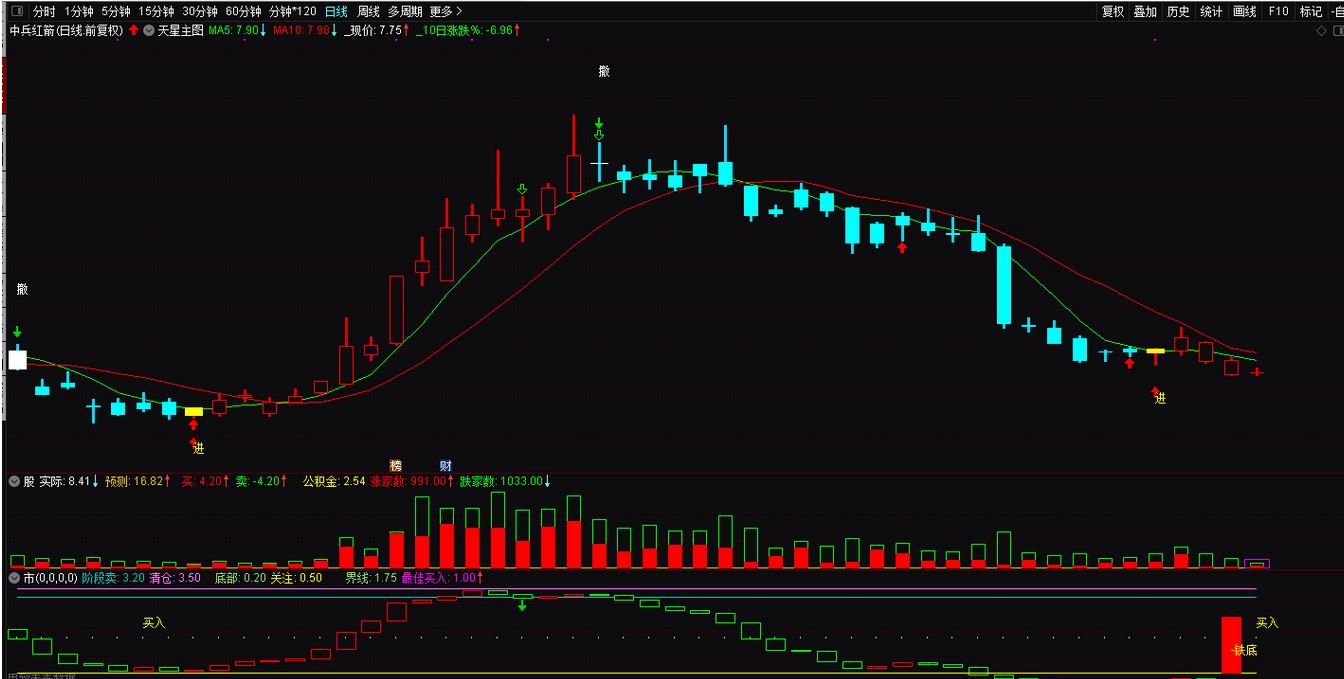Click the right-side 买入 label near 铁底

coord(1267,622)
